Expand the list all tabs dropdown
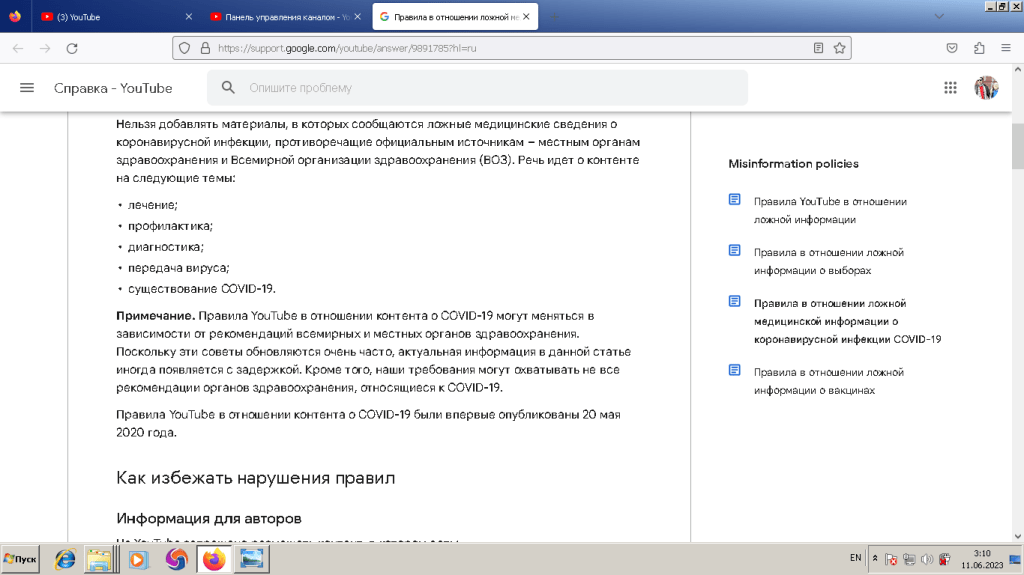 coord(938,16)
